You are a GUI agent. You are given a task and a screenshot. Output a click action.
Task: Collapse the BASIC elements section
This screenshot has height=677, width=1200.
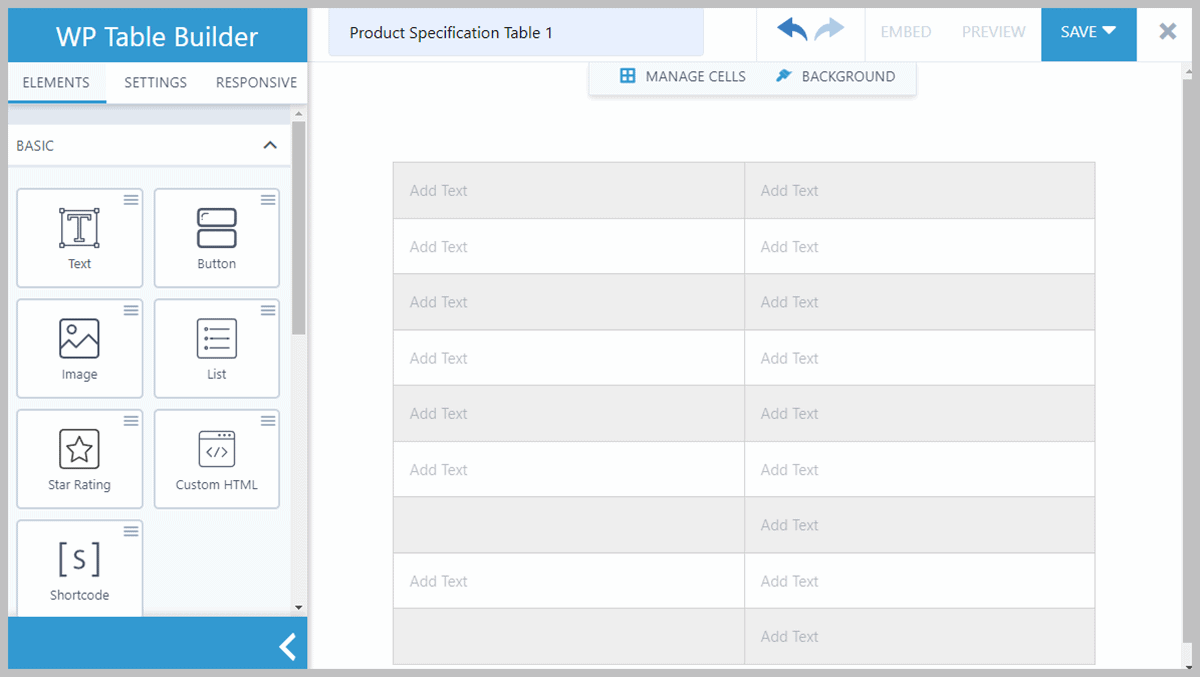click(x=269, y=145)
